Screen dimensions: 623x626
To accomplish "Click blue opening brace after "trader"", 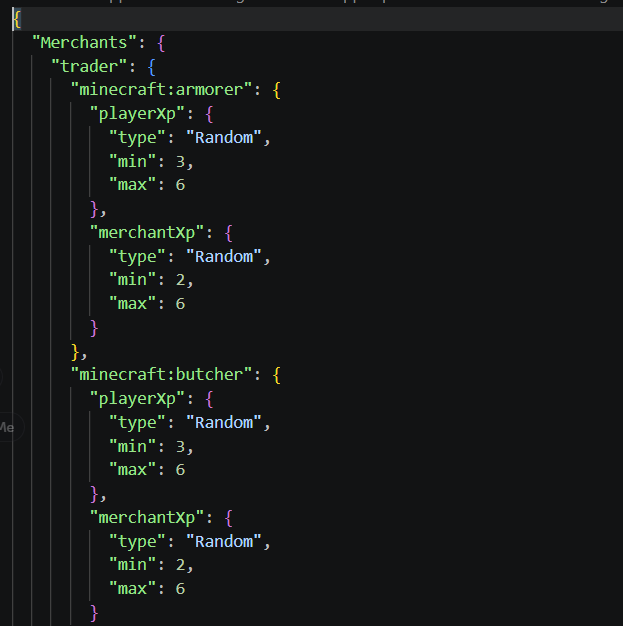I will [x=152, y=67].
